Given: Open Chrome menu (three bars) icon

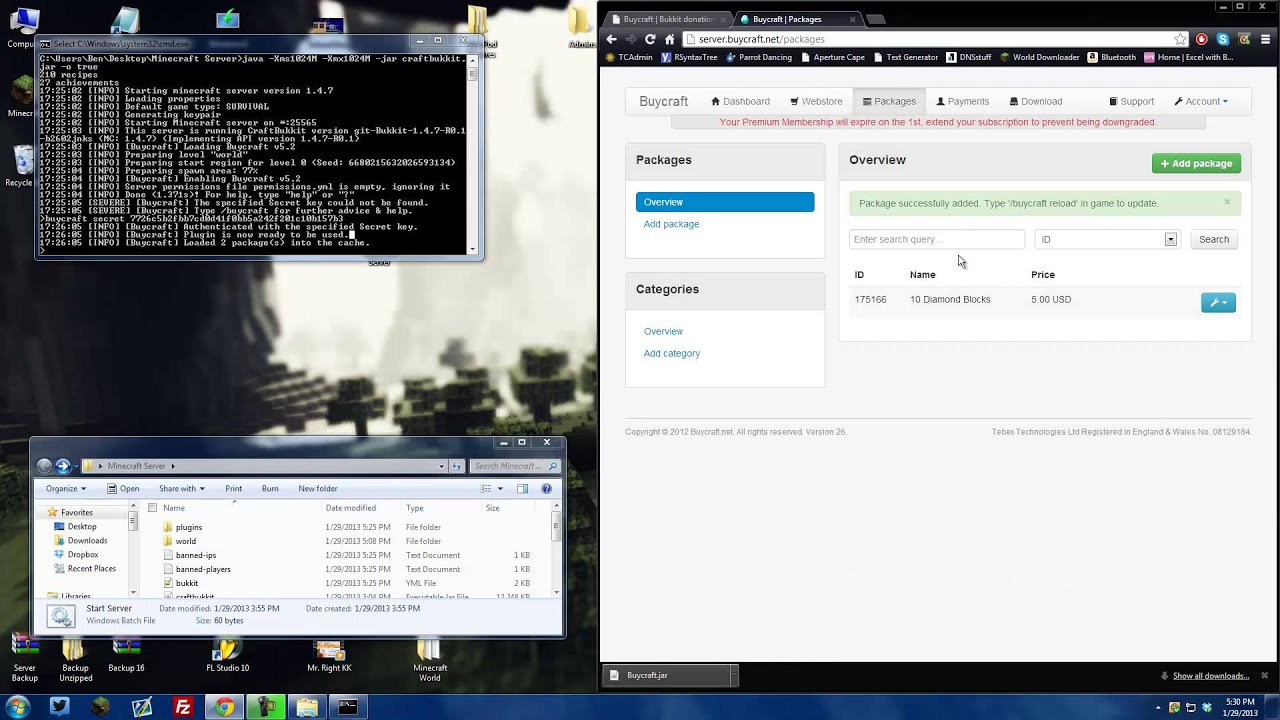Looking at the screenshot, I should click(1264, 39).
